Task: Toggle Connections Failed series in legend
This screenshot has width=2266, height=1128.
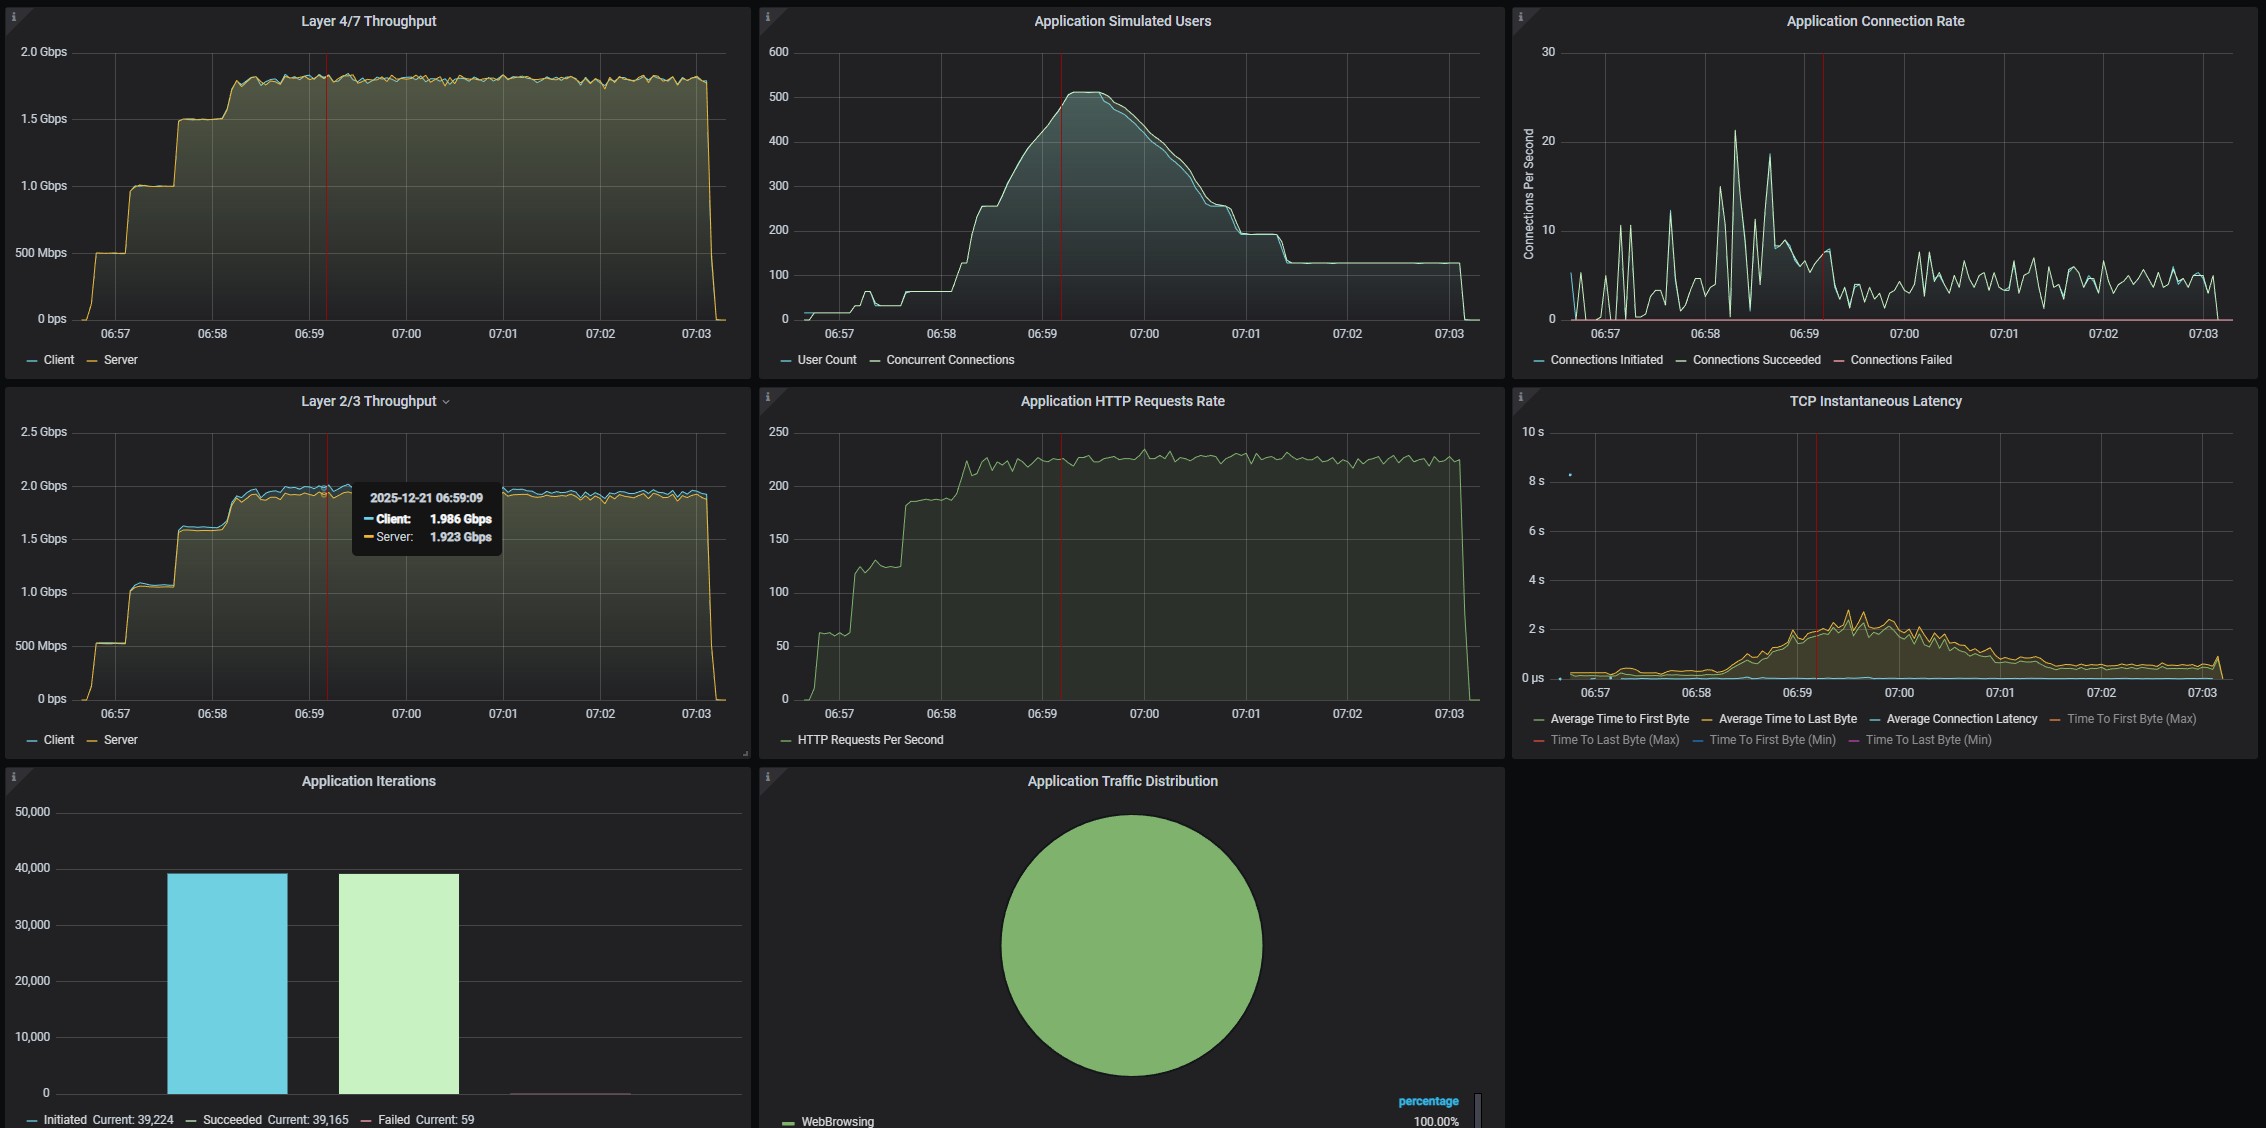Action: tap(1900, 360)
